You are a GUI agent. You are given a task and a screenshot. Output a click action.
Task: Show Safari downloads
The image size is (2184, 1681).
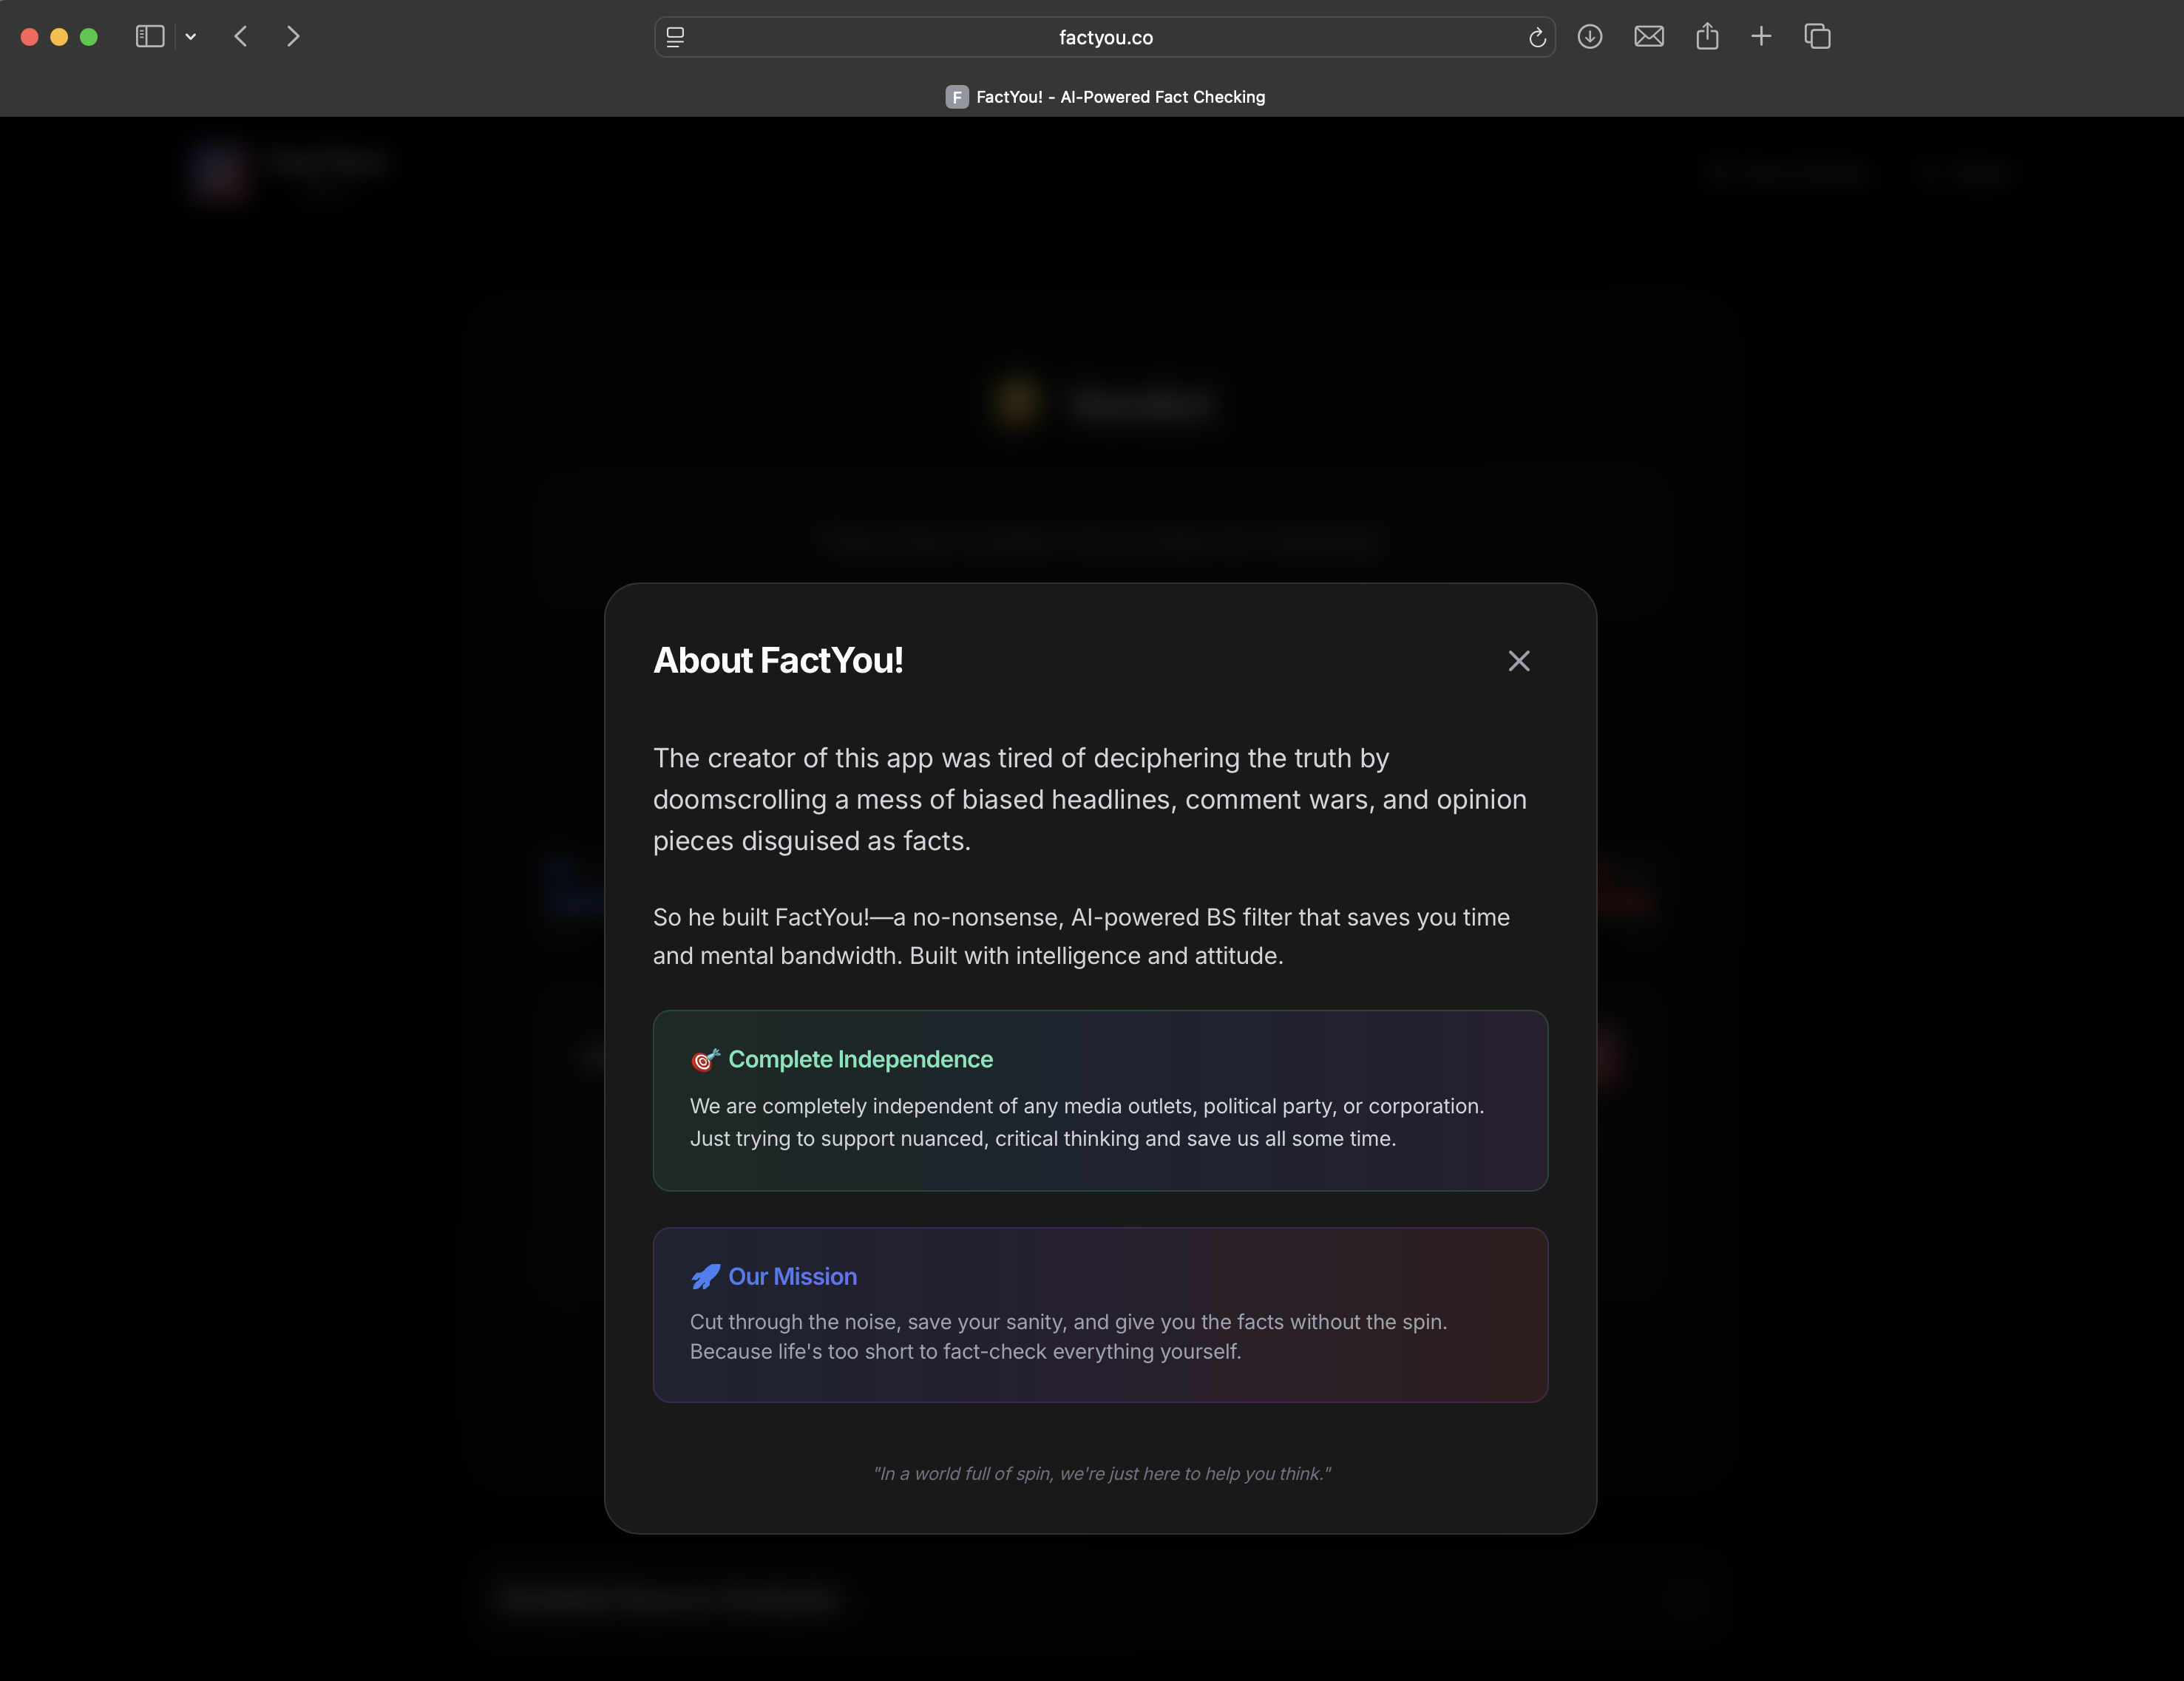point(1590,37)
